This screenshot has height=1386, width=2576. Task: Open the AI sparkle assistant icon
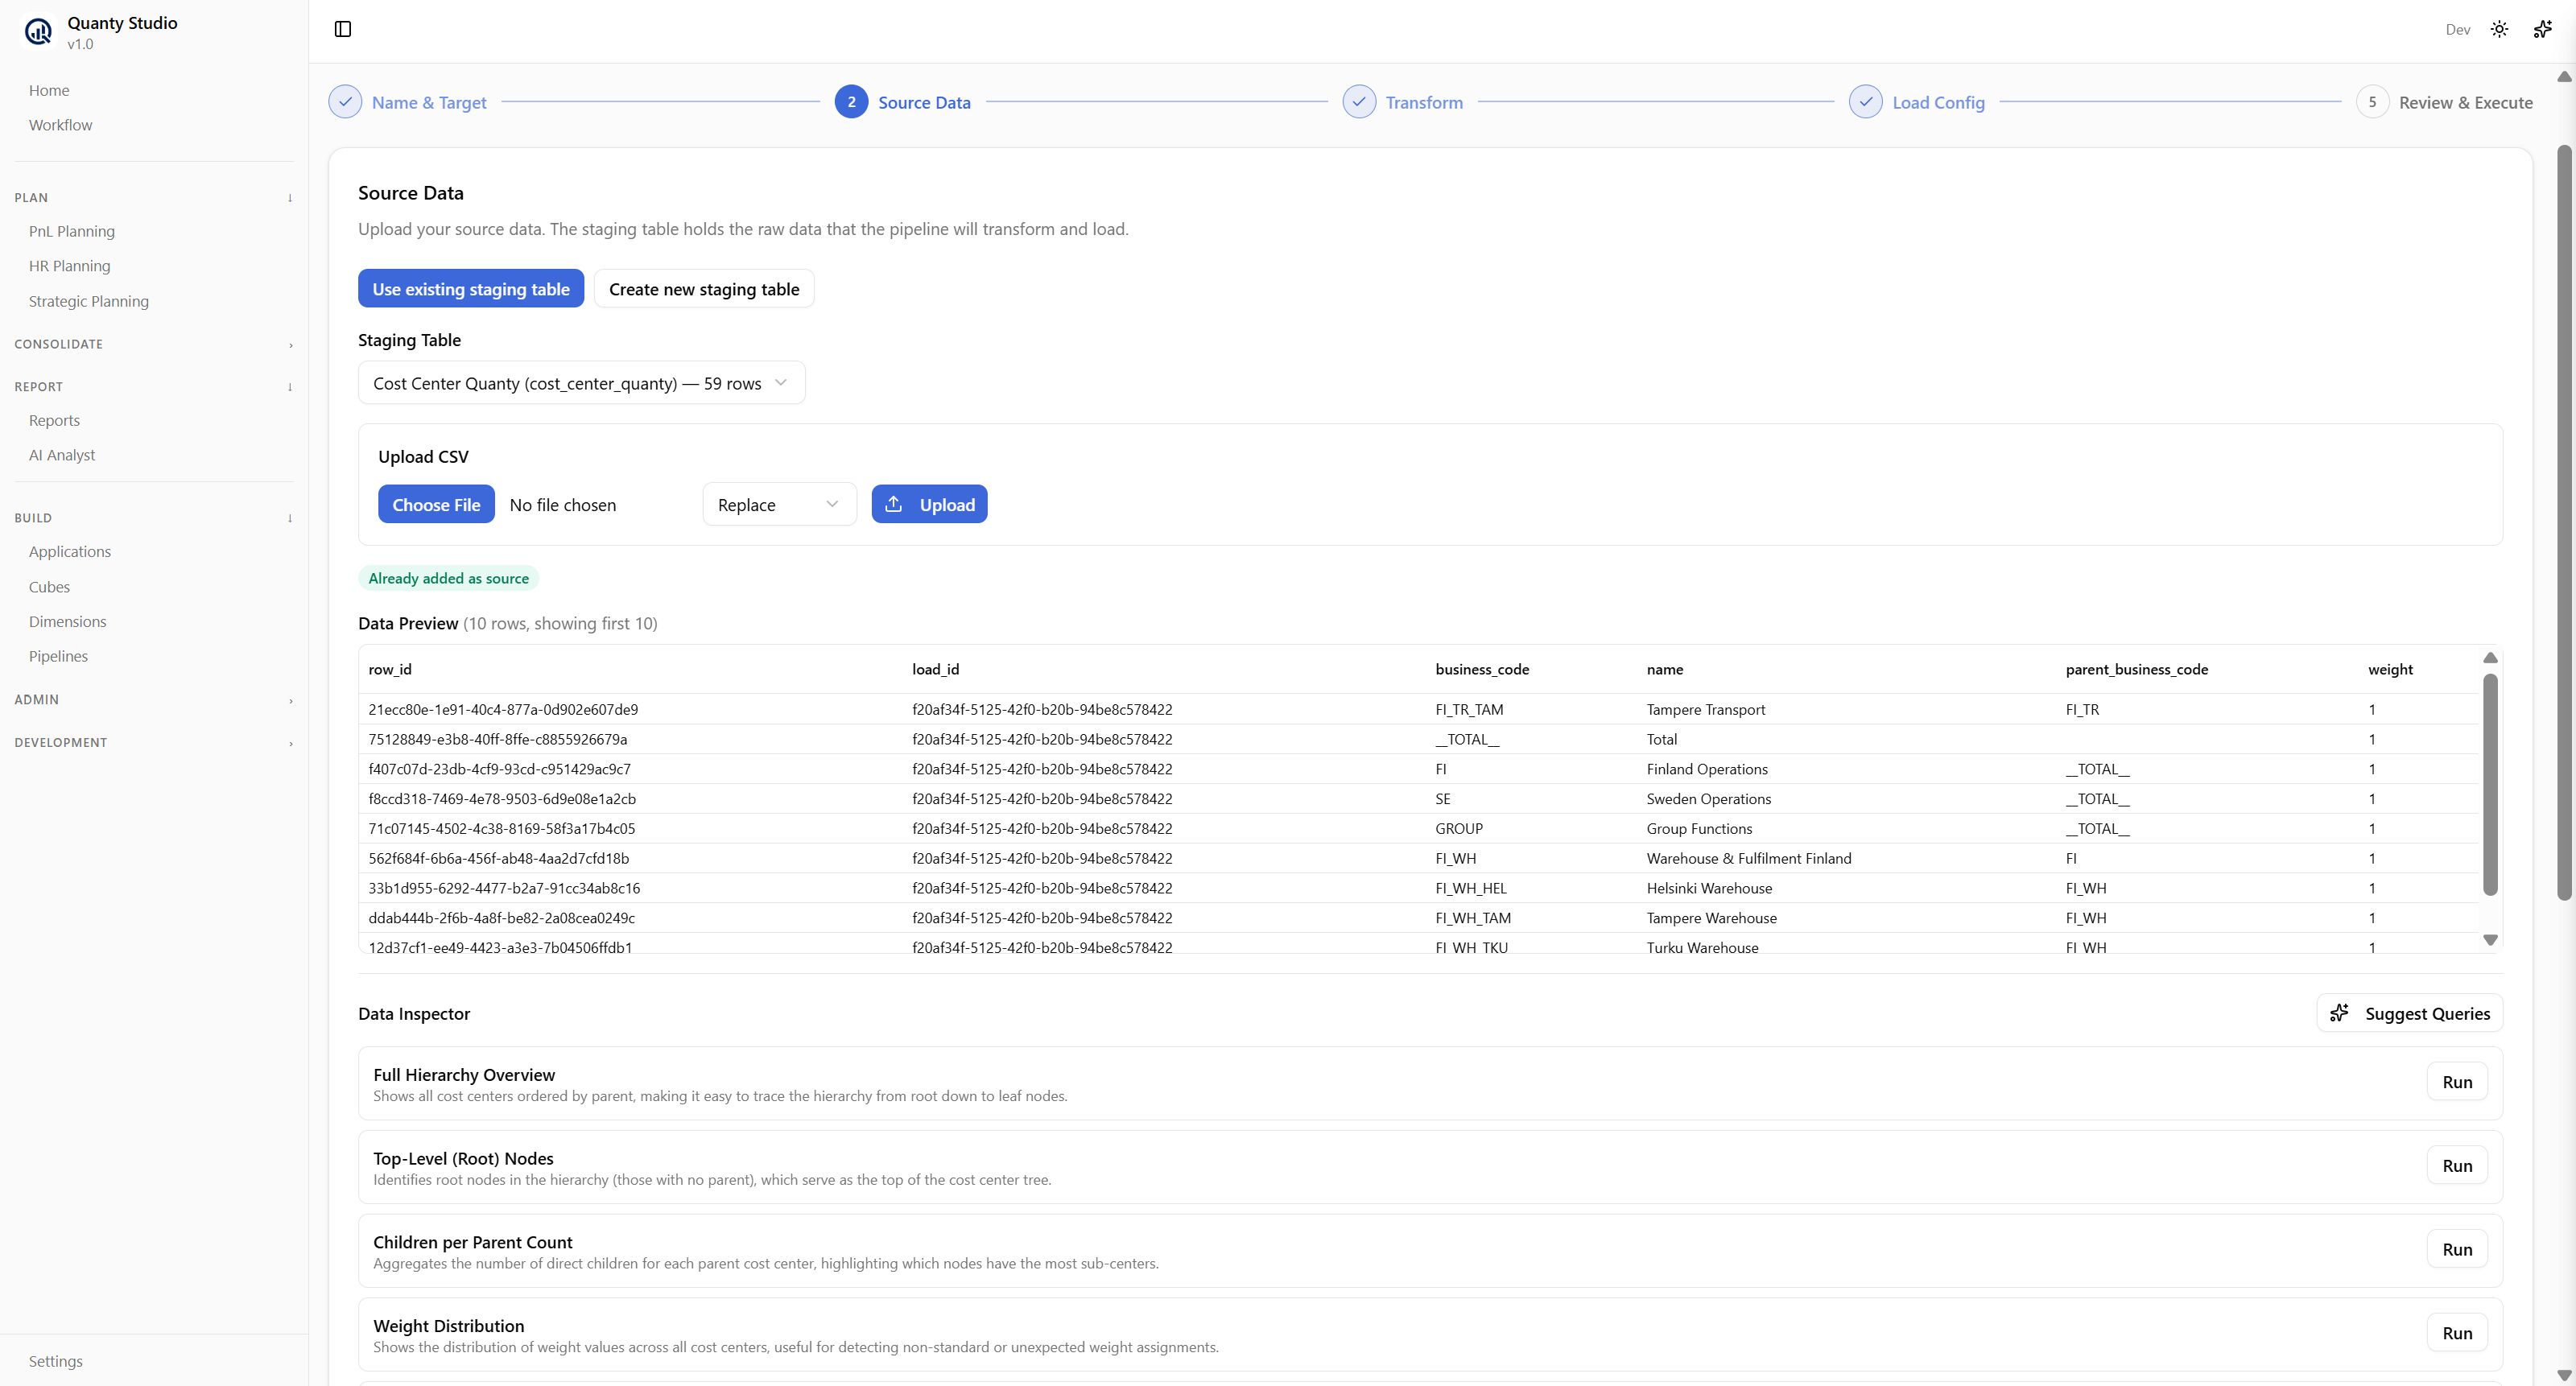(x=2542, y=29)
